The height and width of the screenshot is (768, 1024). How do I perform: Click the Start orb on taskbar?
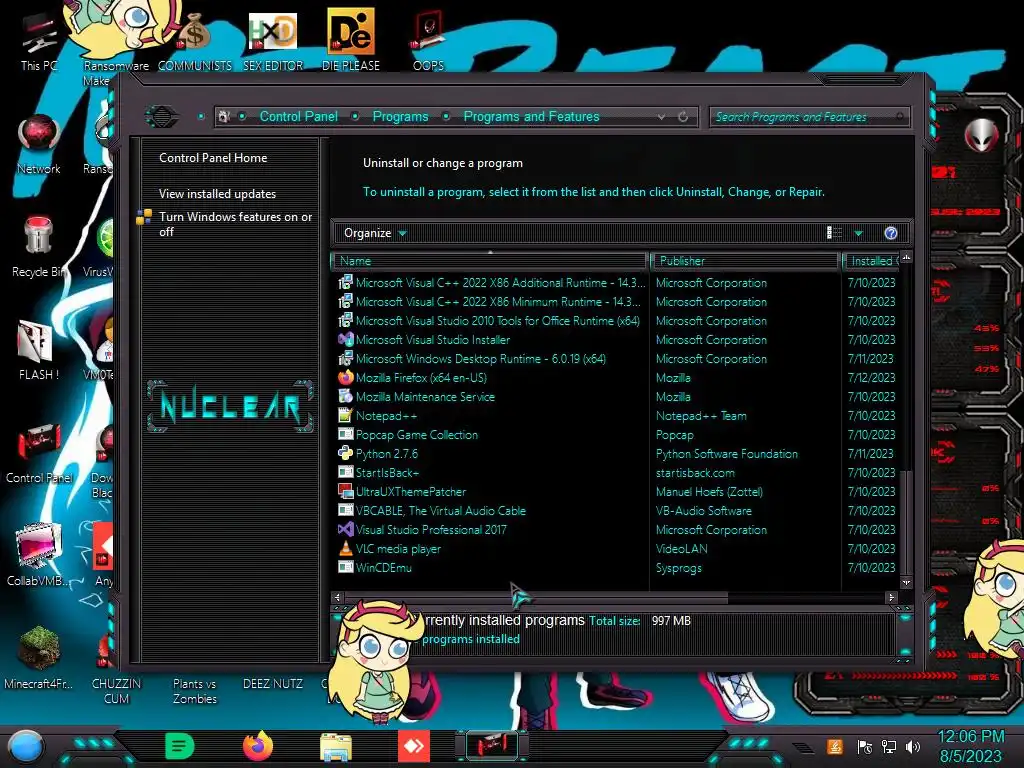[x=26, y=747]
